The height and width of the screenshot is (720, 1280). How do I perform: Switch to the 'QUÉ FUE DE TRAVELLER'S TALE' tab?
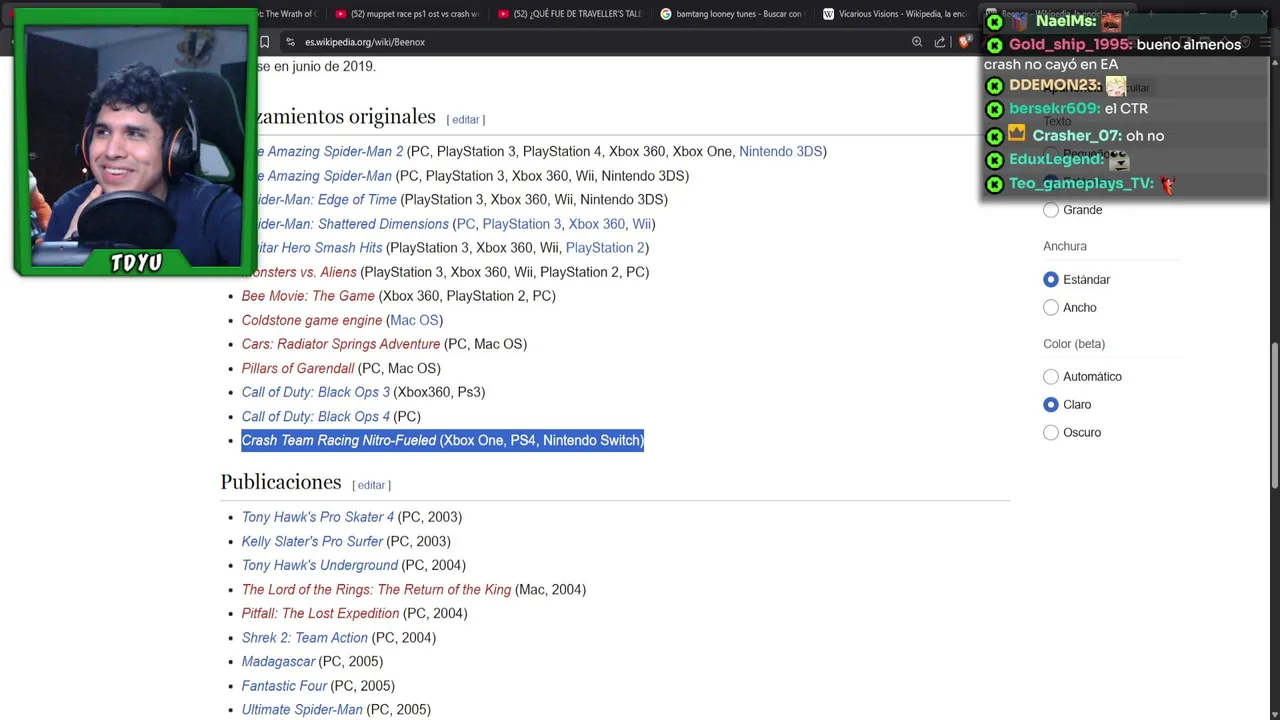tap(569, 14)
